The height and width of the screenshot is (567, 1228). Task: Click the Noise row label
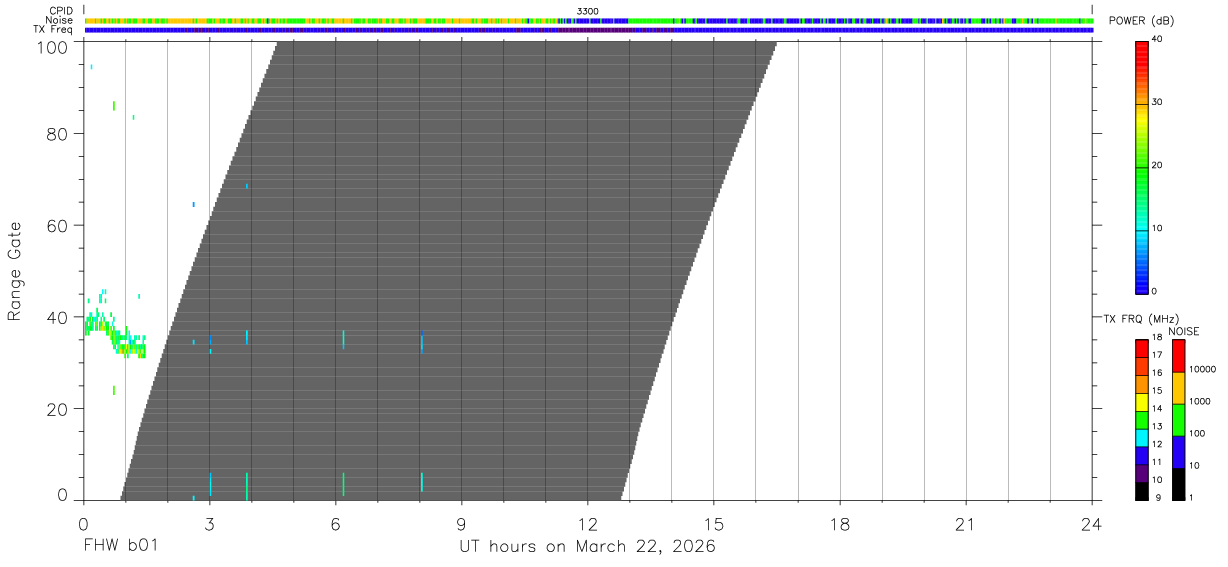(x=60, y=20)
